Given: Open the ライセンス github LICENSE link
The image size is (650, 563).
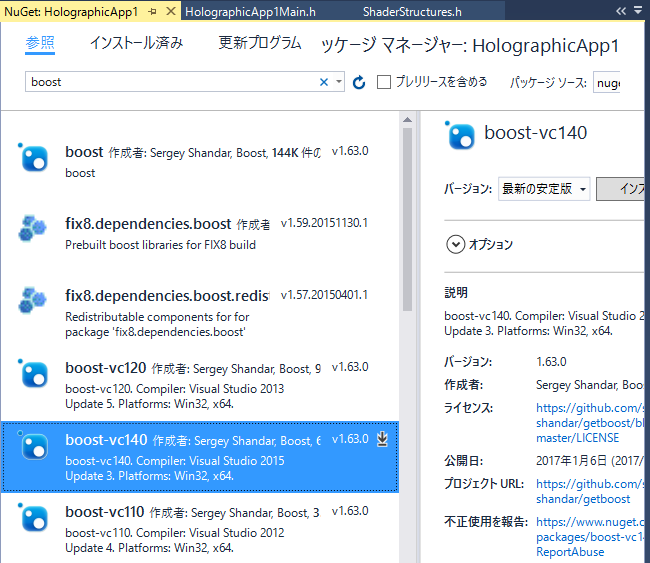Looking at the screenshot, I should point(590,423).
